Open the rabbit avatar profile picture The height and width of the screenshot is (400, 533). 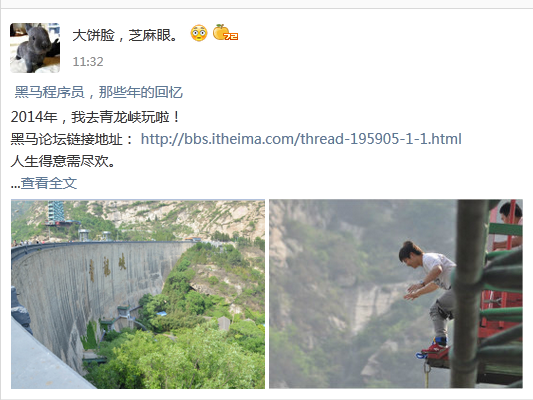[35, 48]
